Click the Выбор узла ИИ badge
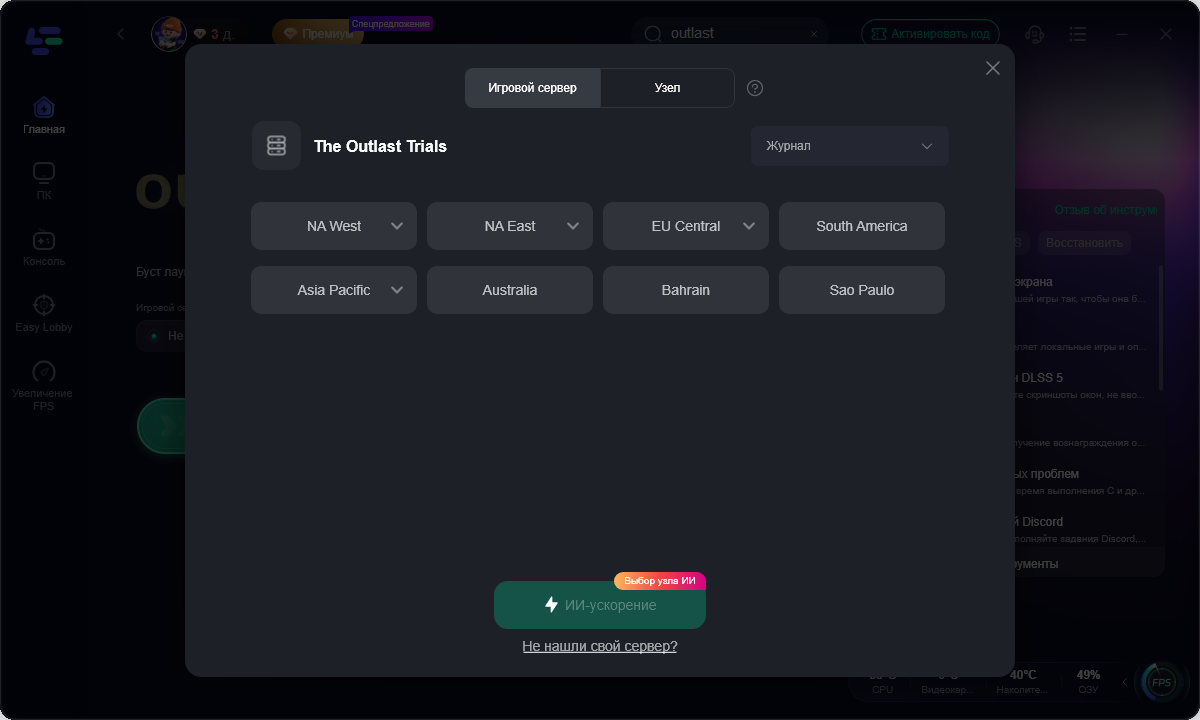This screenshot has width=1200, height=720. click(x=660, y=581)
